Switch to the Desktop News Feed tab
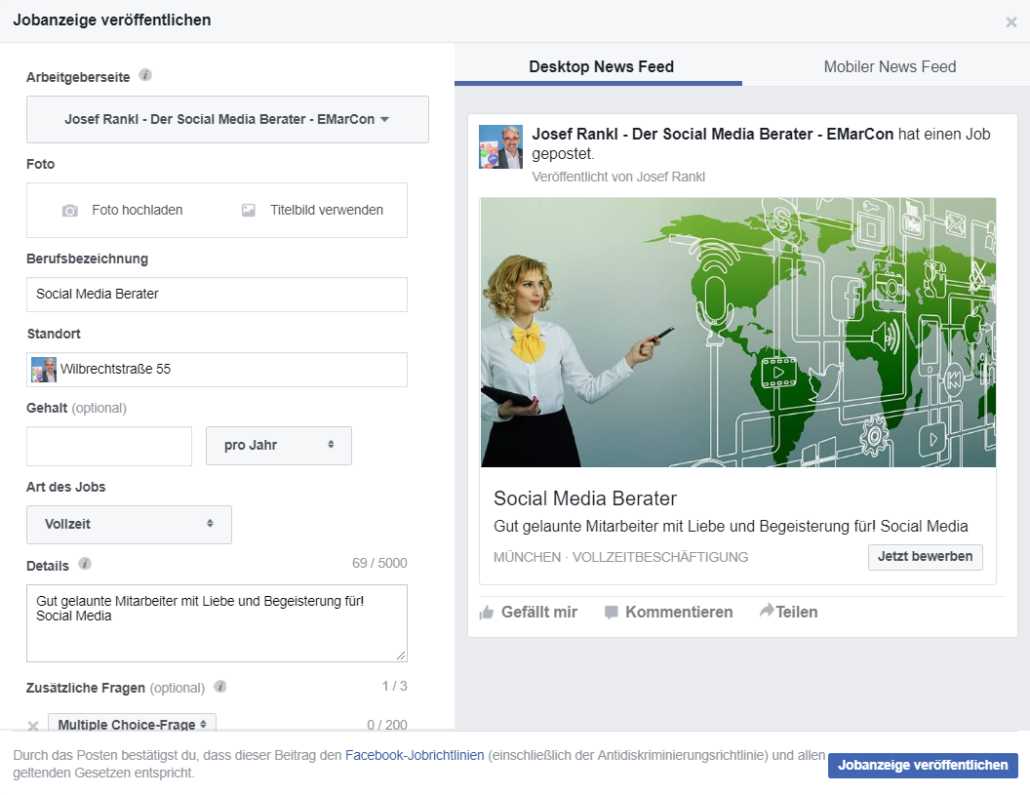Screen dimensions: 1030x795 (601, 66)
